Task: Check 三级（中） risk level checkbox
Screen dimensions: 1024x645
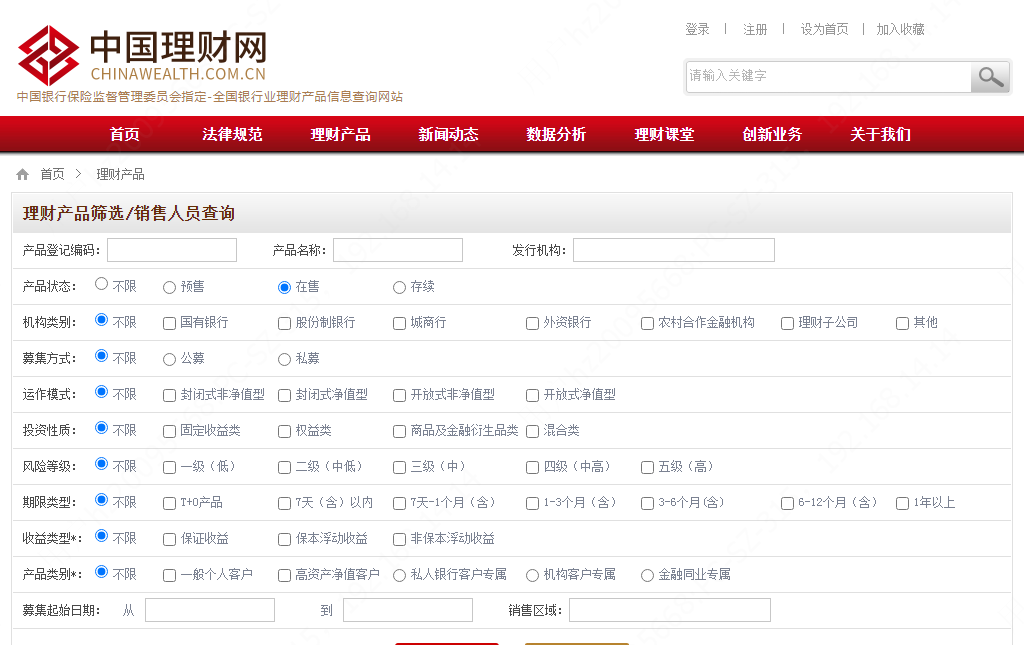Action: pos(399,467)
